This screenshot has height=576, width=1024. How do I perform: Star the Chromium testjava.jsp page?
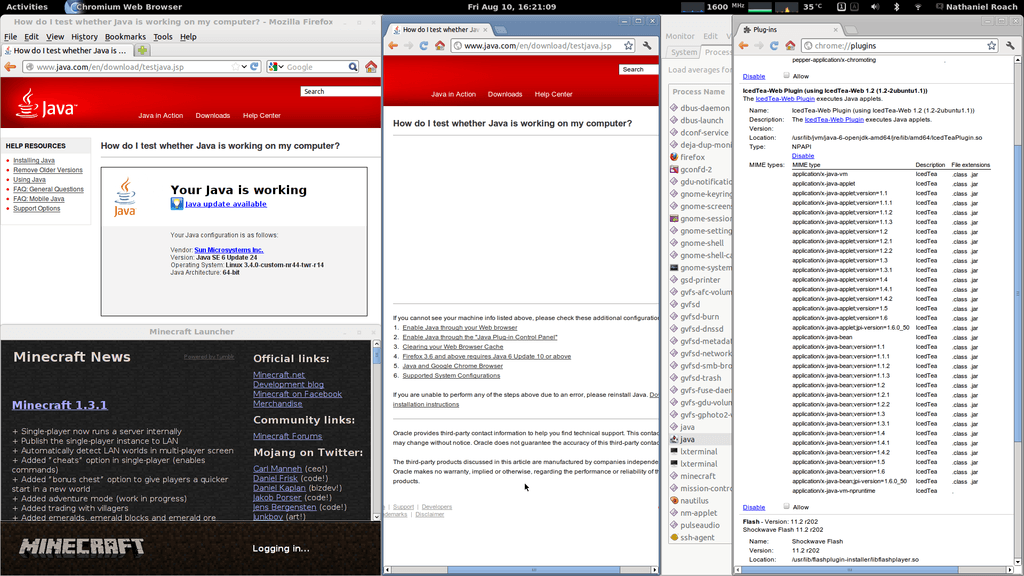click(x=628, y=46)
